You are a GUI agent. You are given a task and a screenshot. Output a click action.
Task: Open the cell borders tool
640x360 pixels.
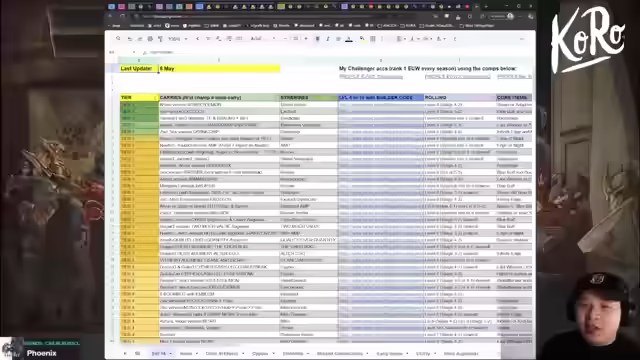click(372, 39)
